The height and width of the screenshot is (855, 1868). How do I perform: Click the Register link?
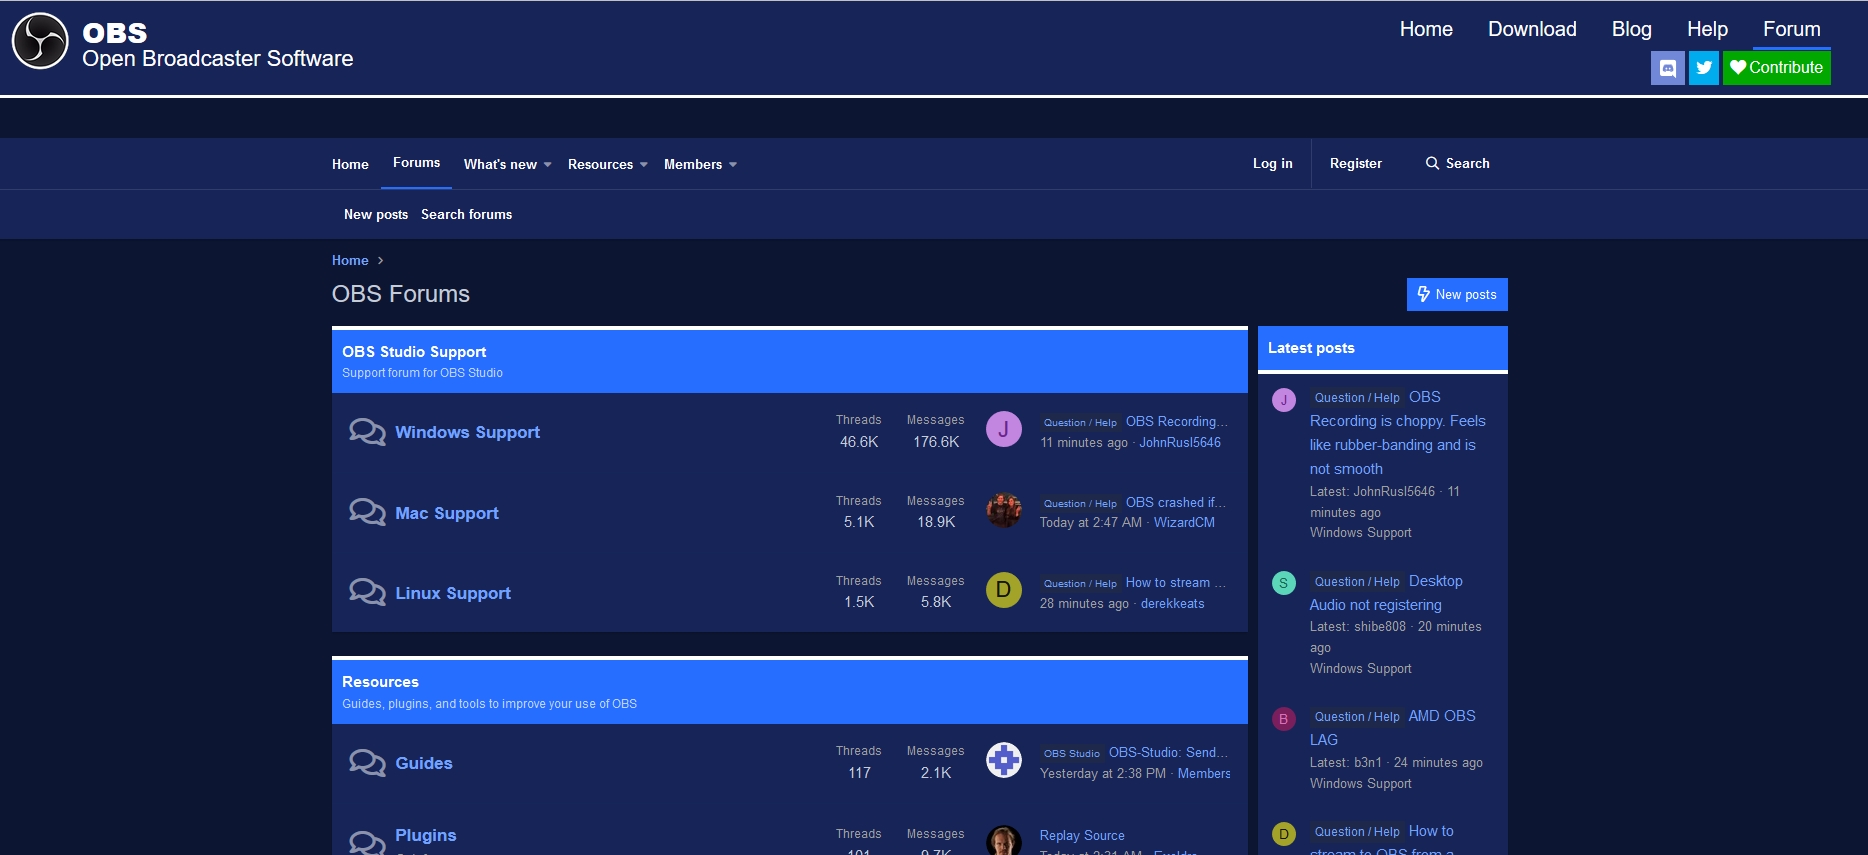[x=1356, y=163]
